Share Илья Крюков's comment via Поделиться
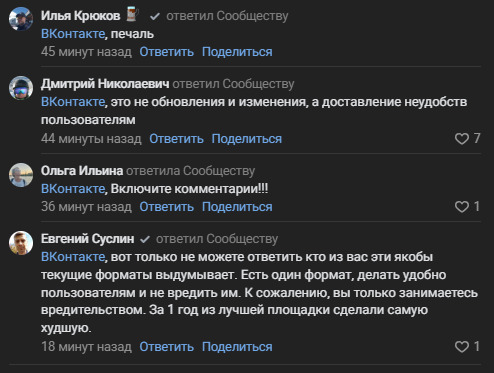 237,52
